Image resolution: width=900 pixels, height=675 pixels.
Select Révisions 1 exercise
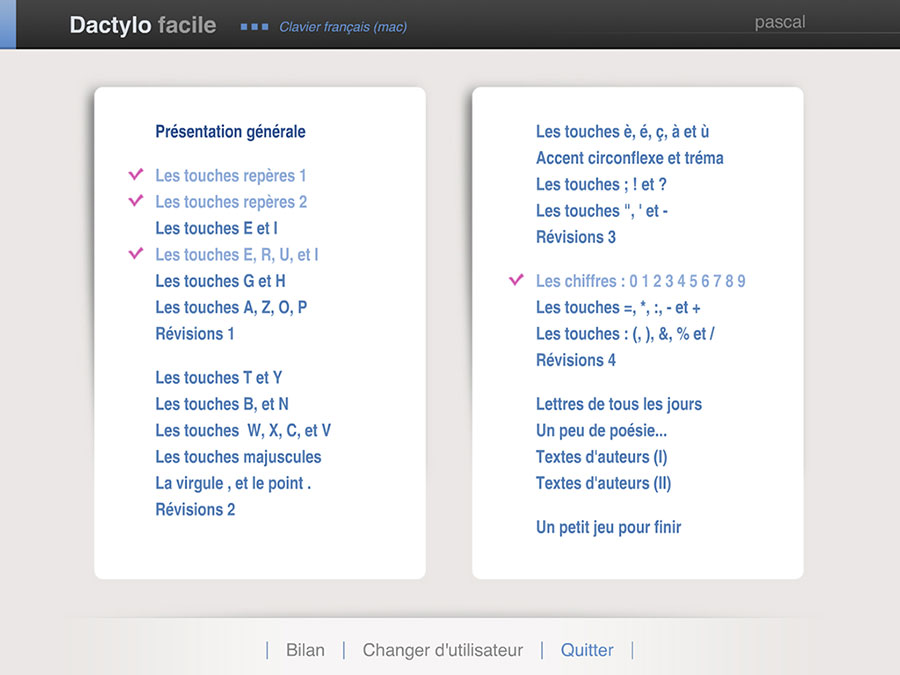pyautogui.click(x=195, y=334)
